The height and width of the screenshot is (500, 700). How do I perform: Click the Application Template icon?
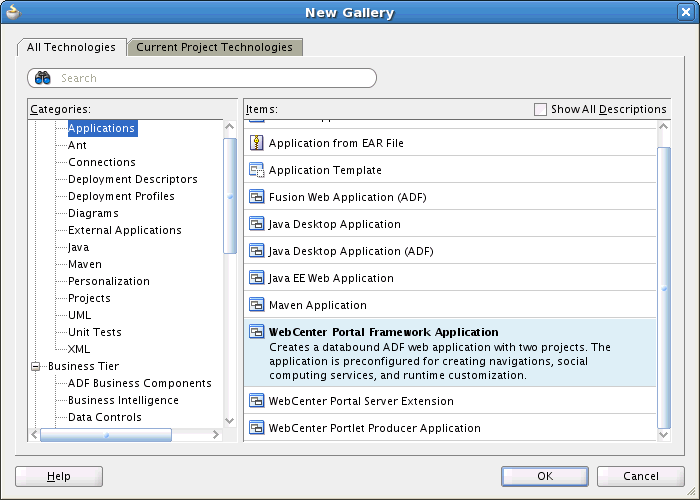click(256, 170)
